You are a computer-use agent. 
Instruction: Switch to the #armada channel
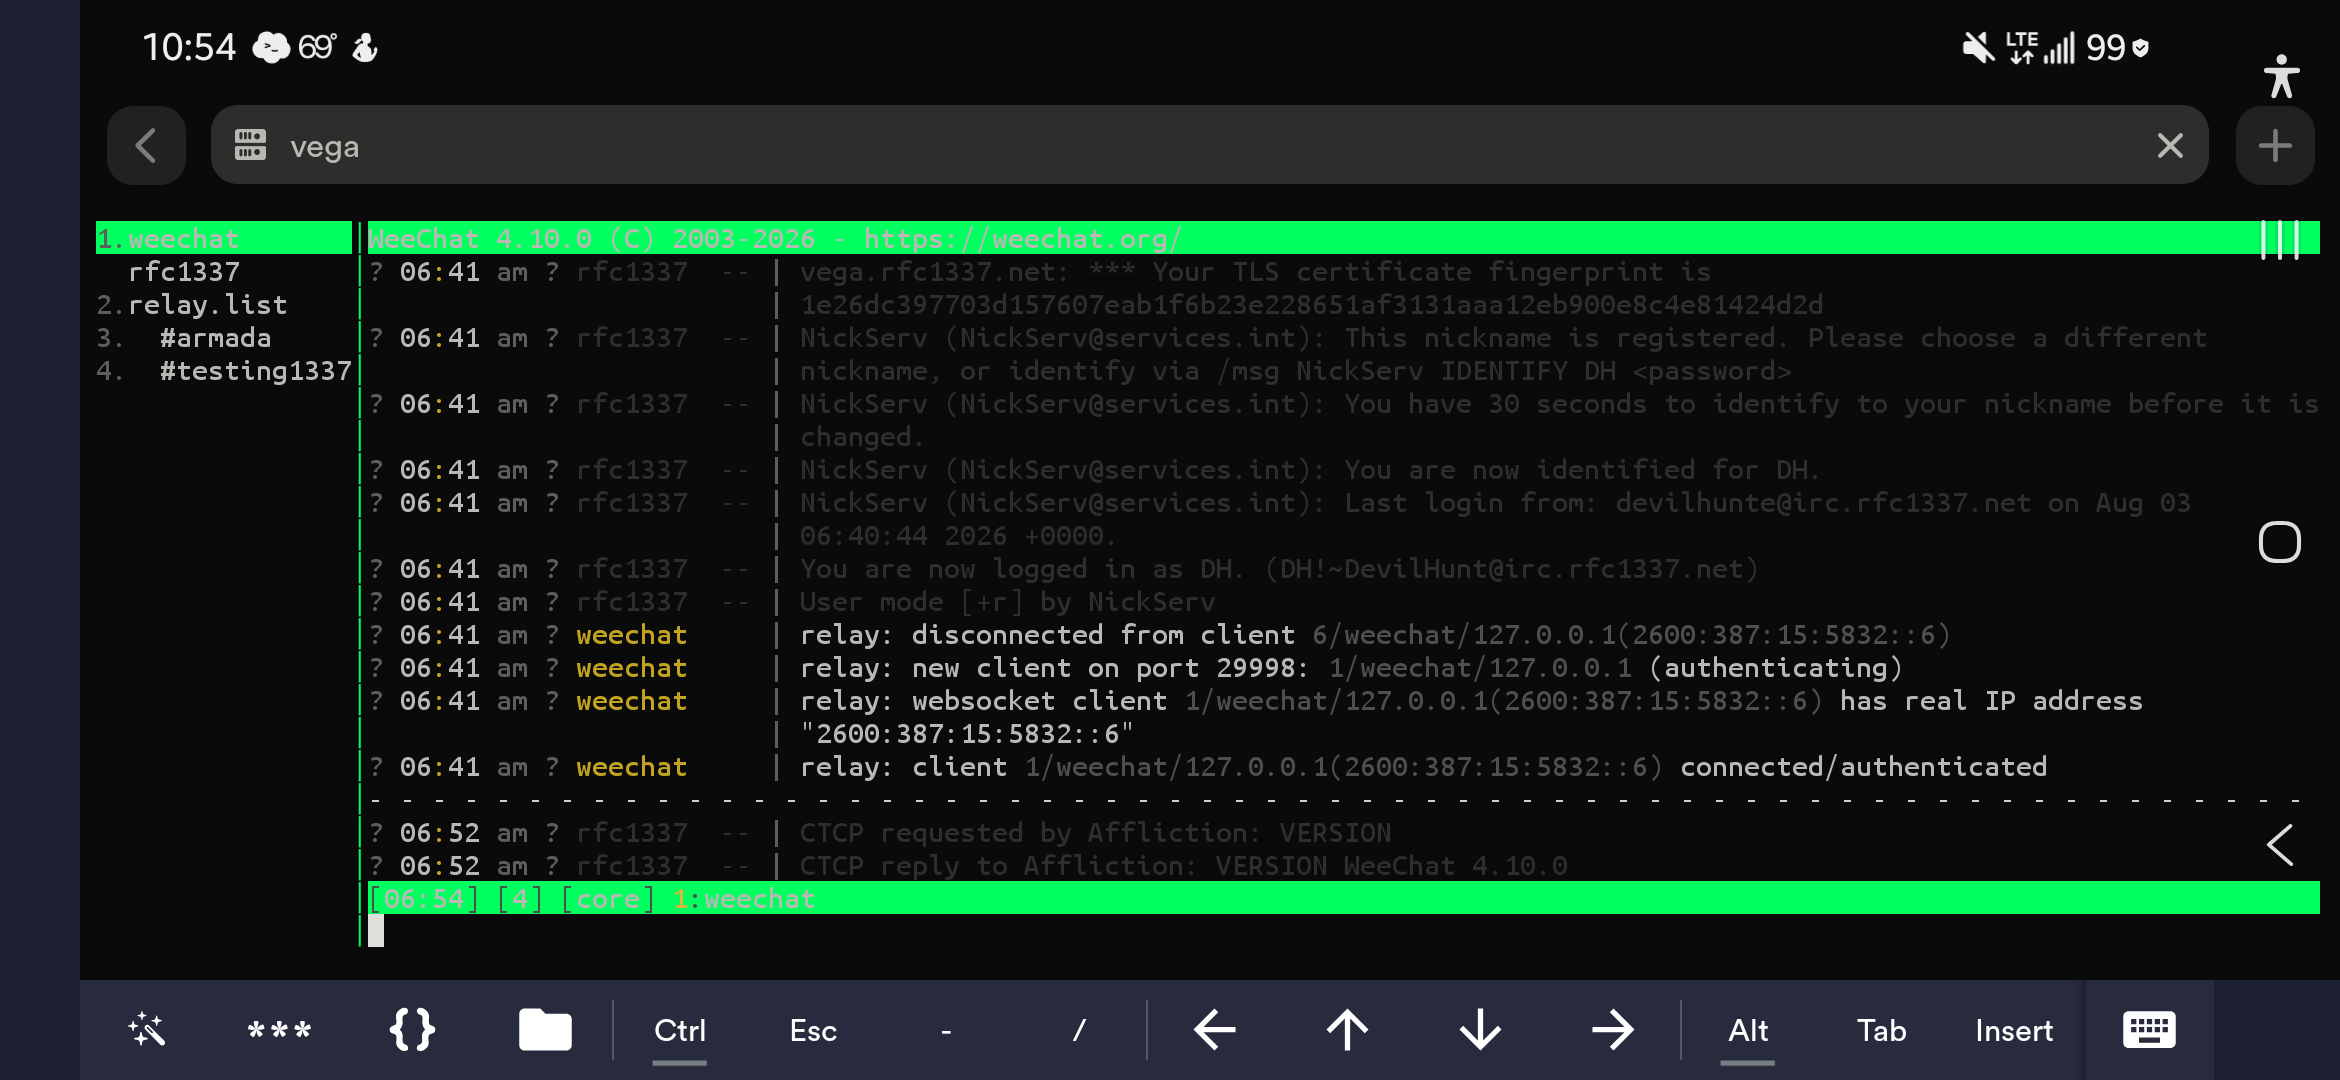pos(216,338)
